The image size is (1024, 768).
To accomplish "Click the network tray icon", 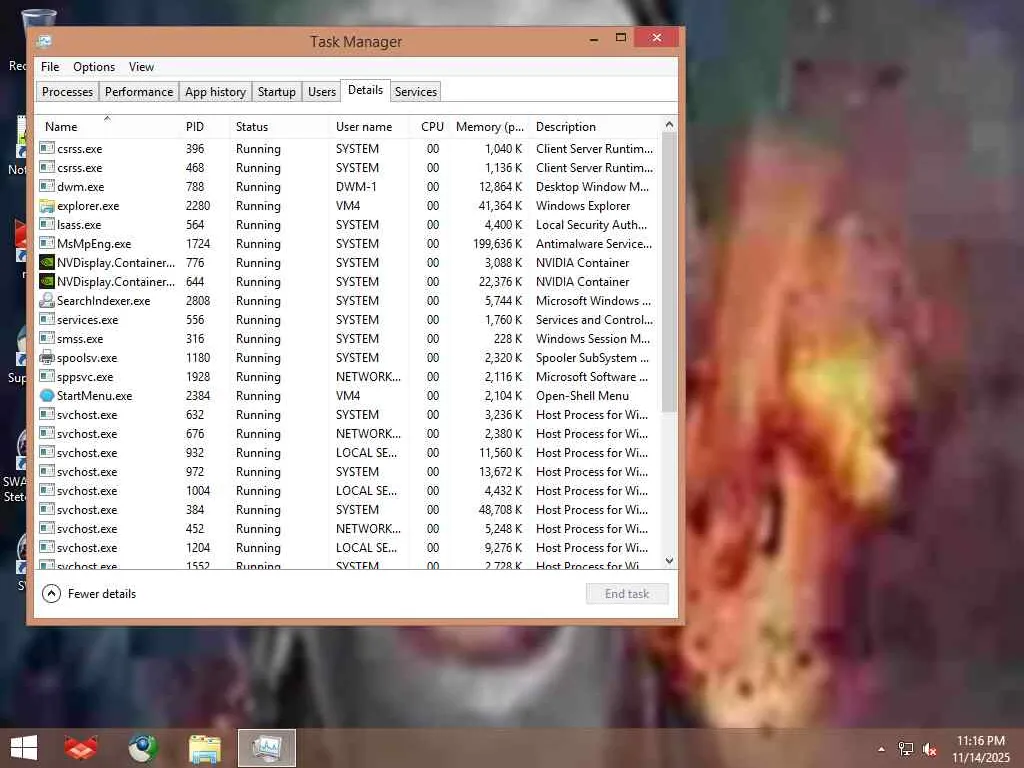I will pyautogui.click(x=906, y=749).
